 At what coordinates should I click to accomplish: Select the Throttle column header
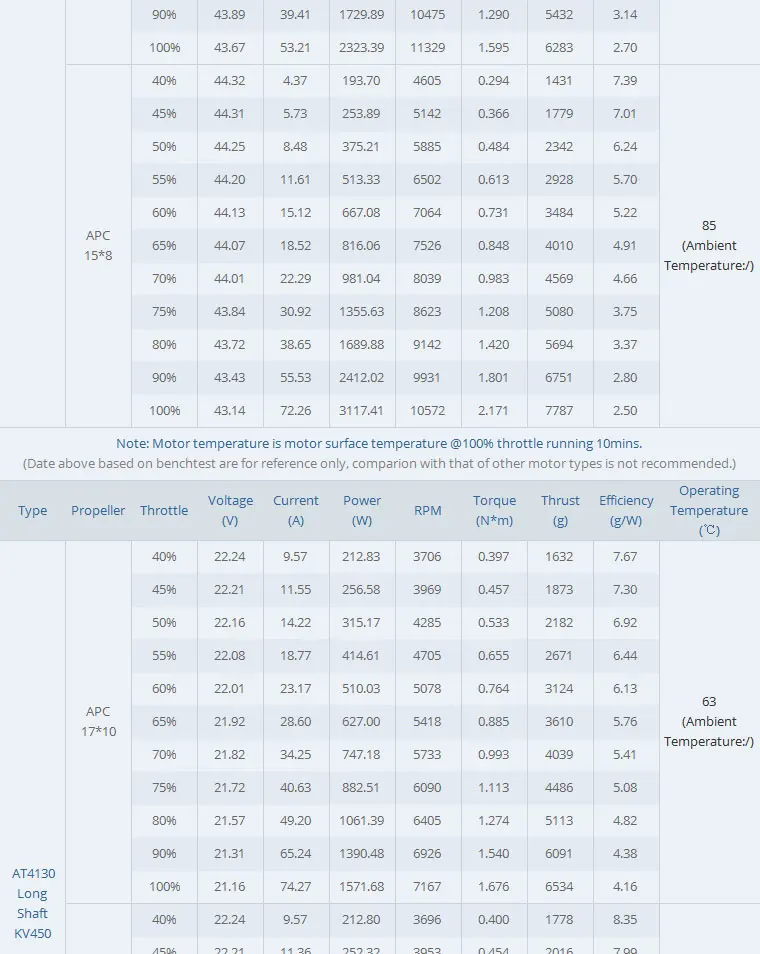pyautogui.click(x=164, y=510)
